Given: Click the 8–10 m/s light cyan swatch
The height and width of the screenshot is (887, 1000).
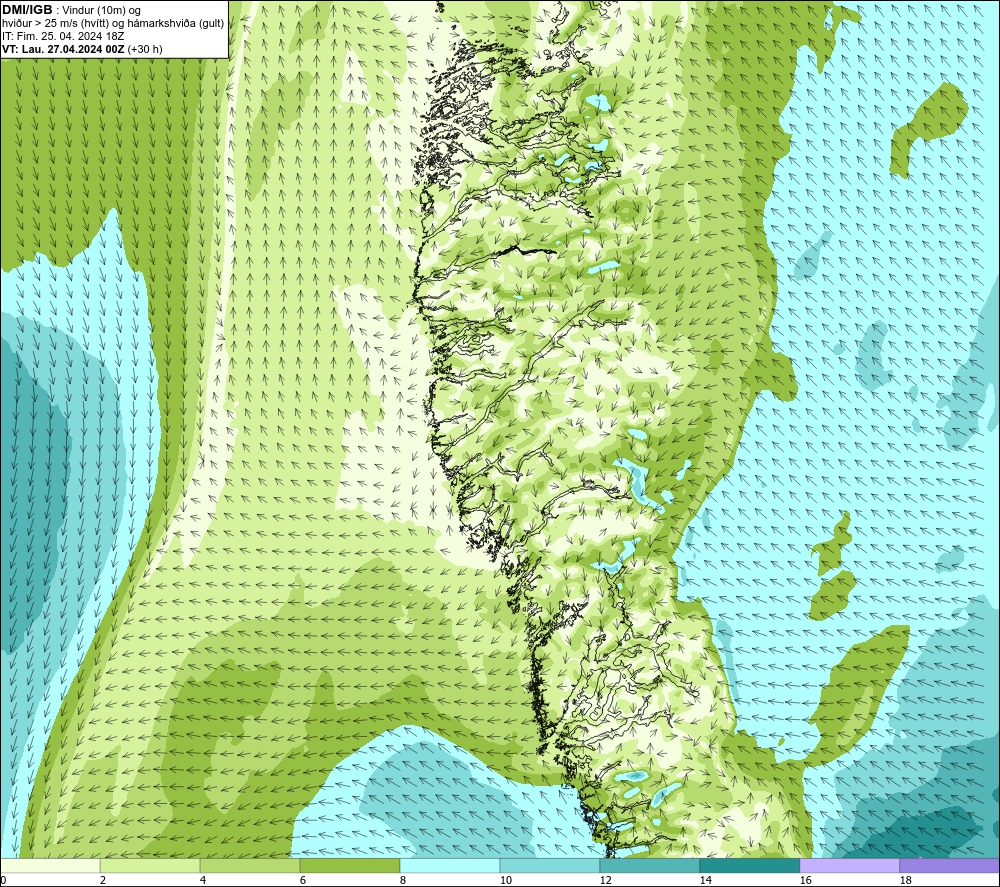Looking at the screenshot, I should 450,865.
